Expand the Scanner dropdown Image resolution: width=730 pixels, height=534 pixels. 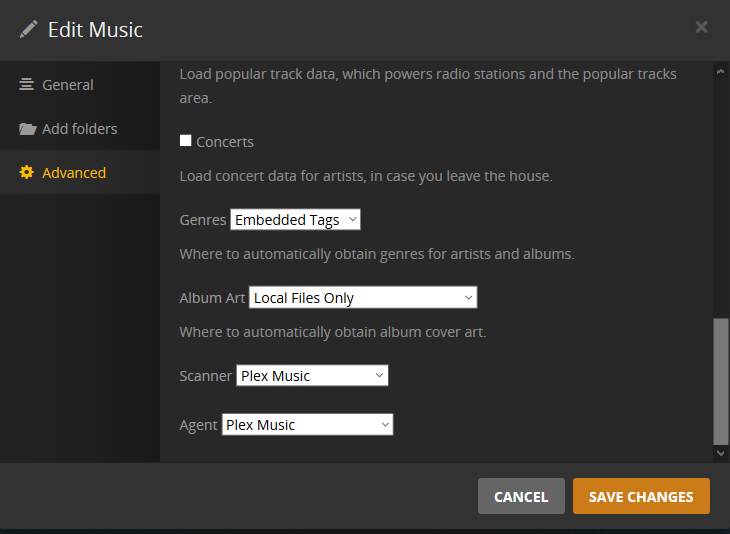coord(312,376)
